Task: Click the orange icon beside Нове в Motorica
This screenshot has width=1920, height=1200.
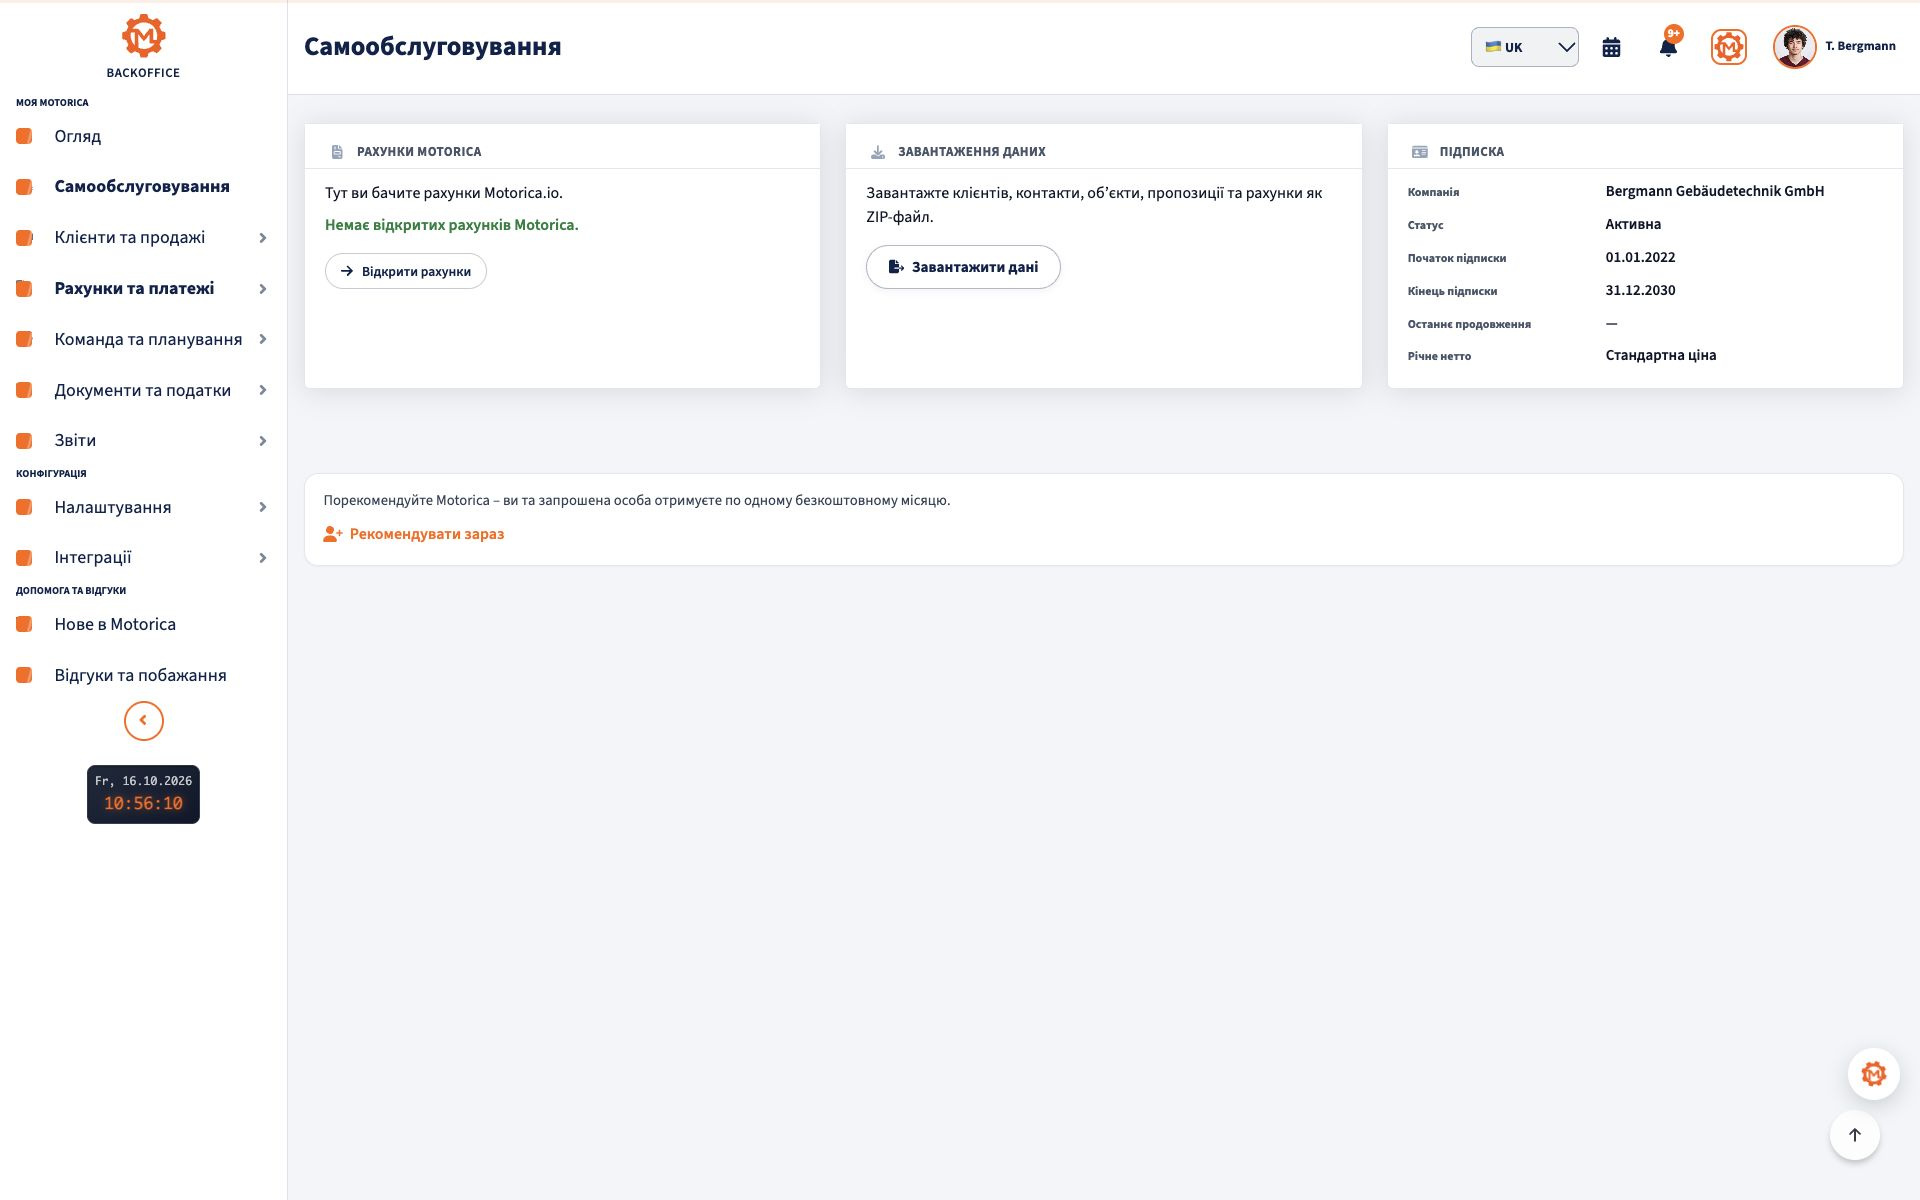Action: coord(24,624)
